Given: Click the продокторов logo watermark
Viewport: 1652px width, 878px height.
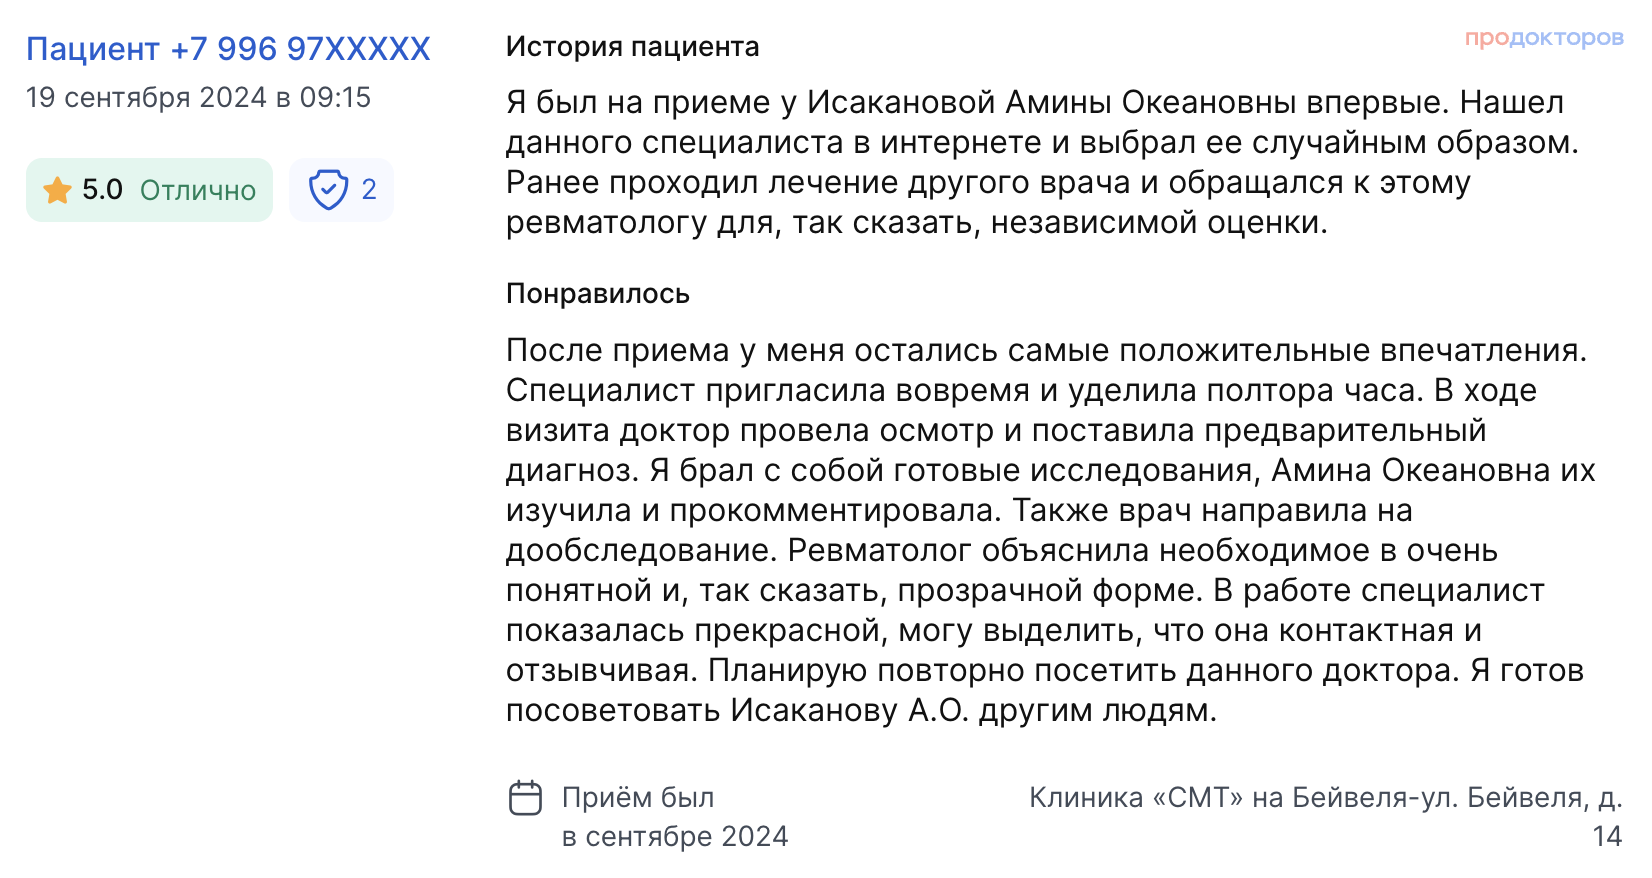Looking at the screenshot, I should [1543, 38].
